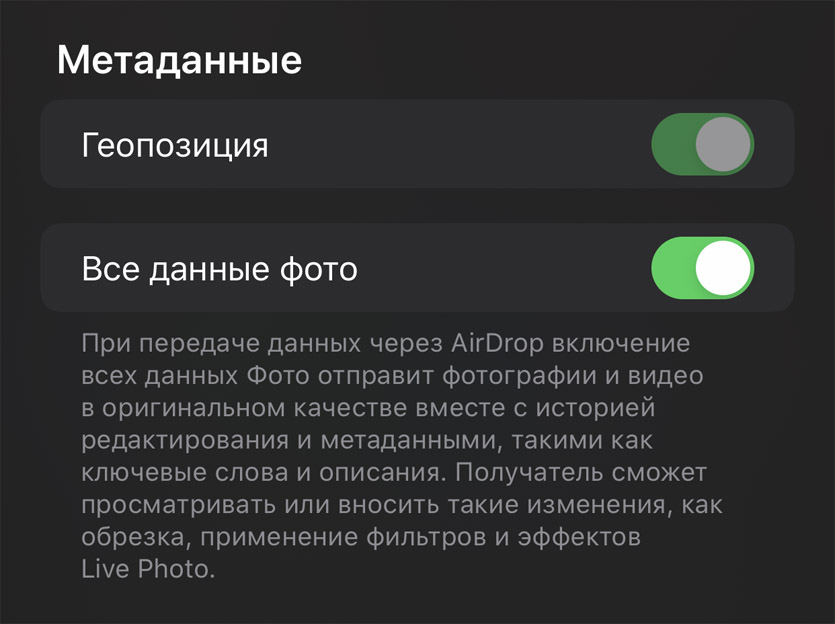Click the Метаданные section heading

(x=179, y=60)
